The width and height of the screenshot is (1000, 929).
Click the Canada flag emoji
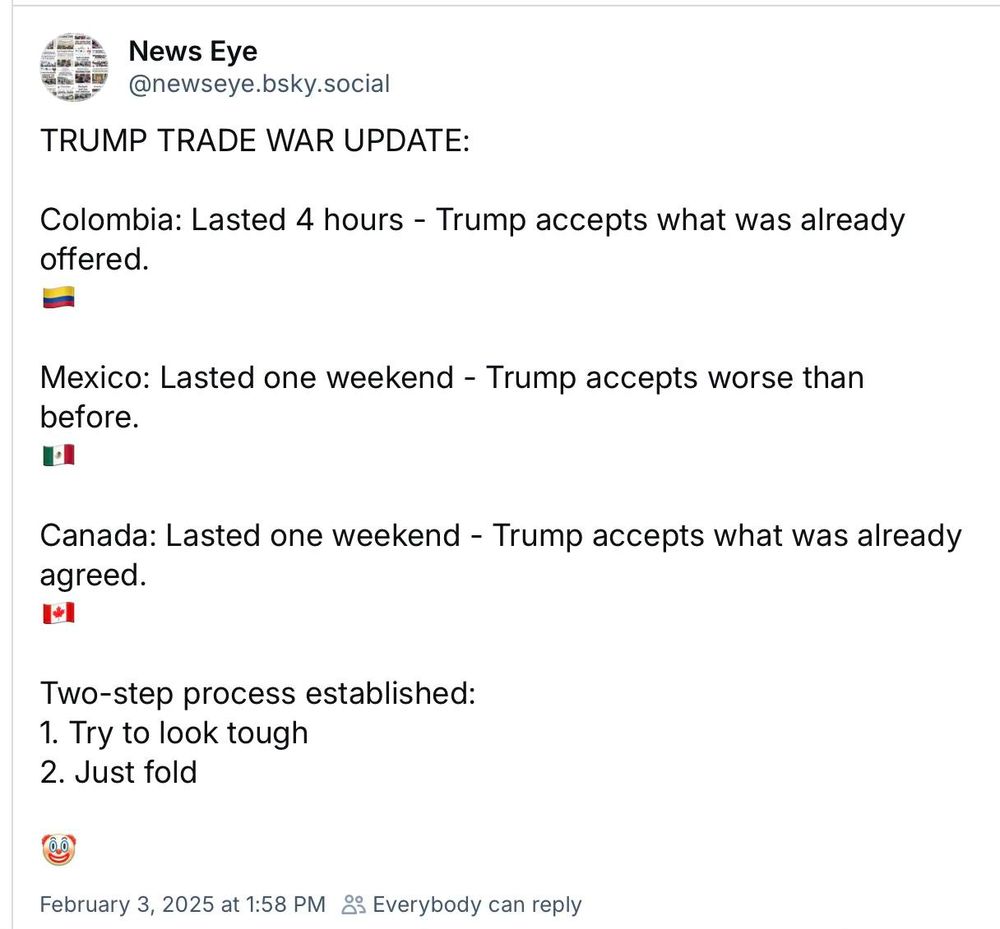coord(58,614)
